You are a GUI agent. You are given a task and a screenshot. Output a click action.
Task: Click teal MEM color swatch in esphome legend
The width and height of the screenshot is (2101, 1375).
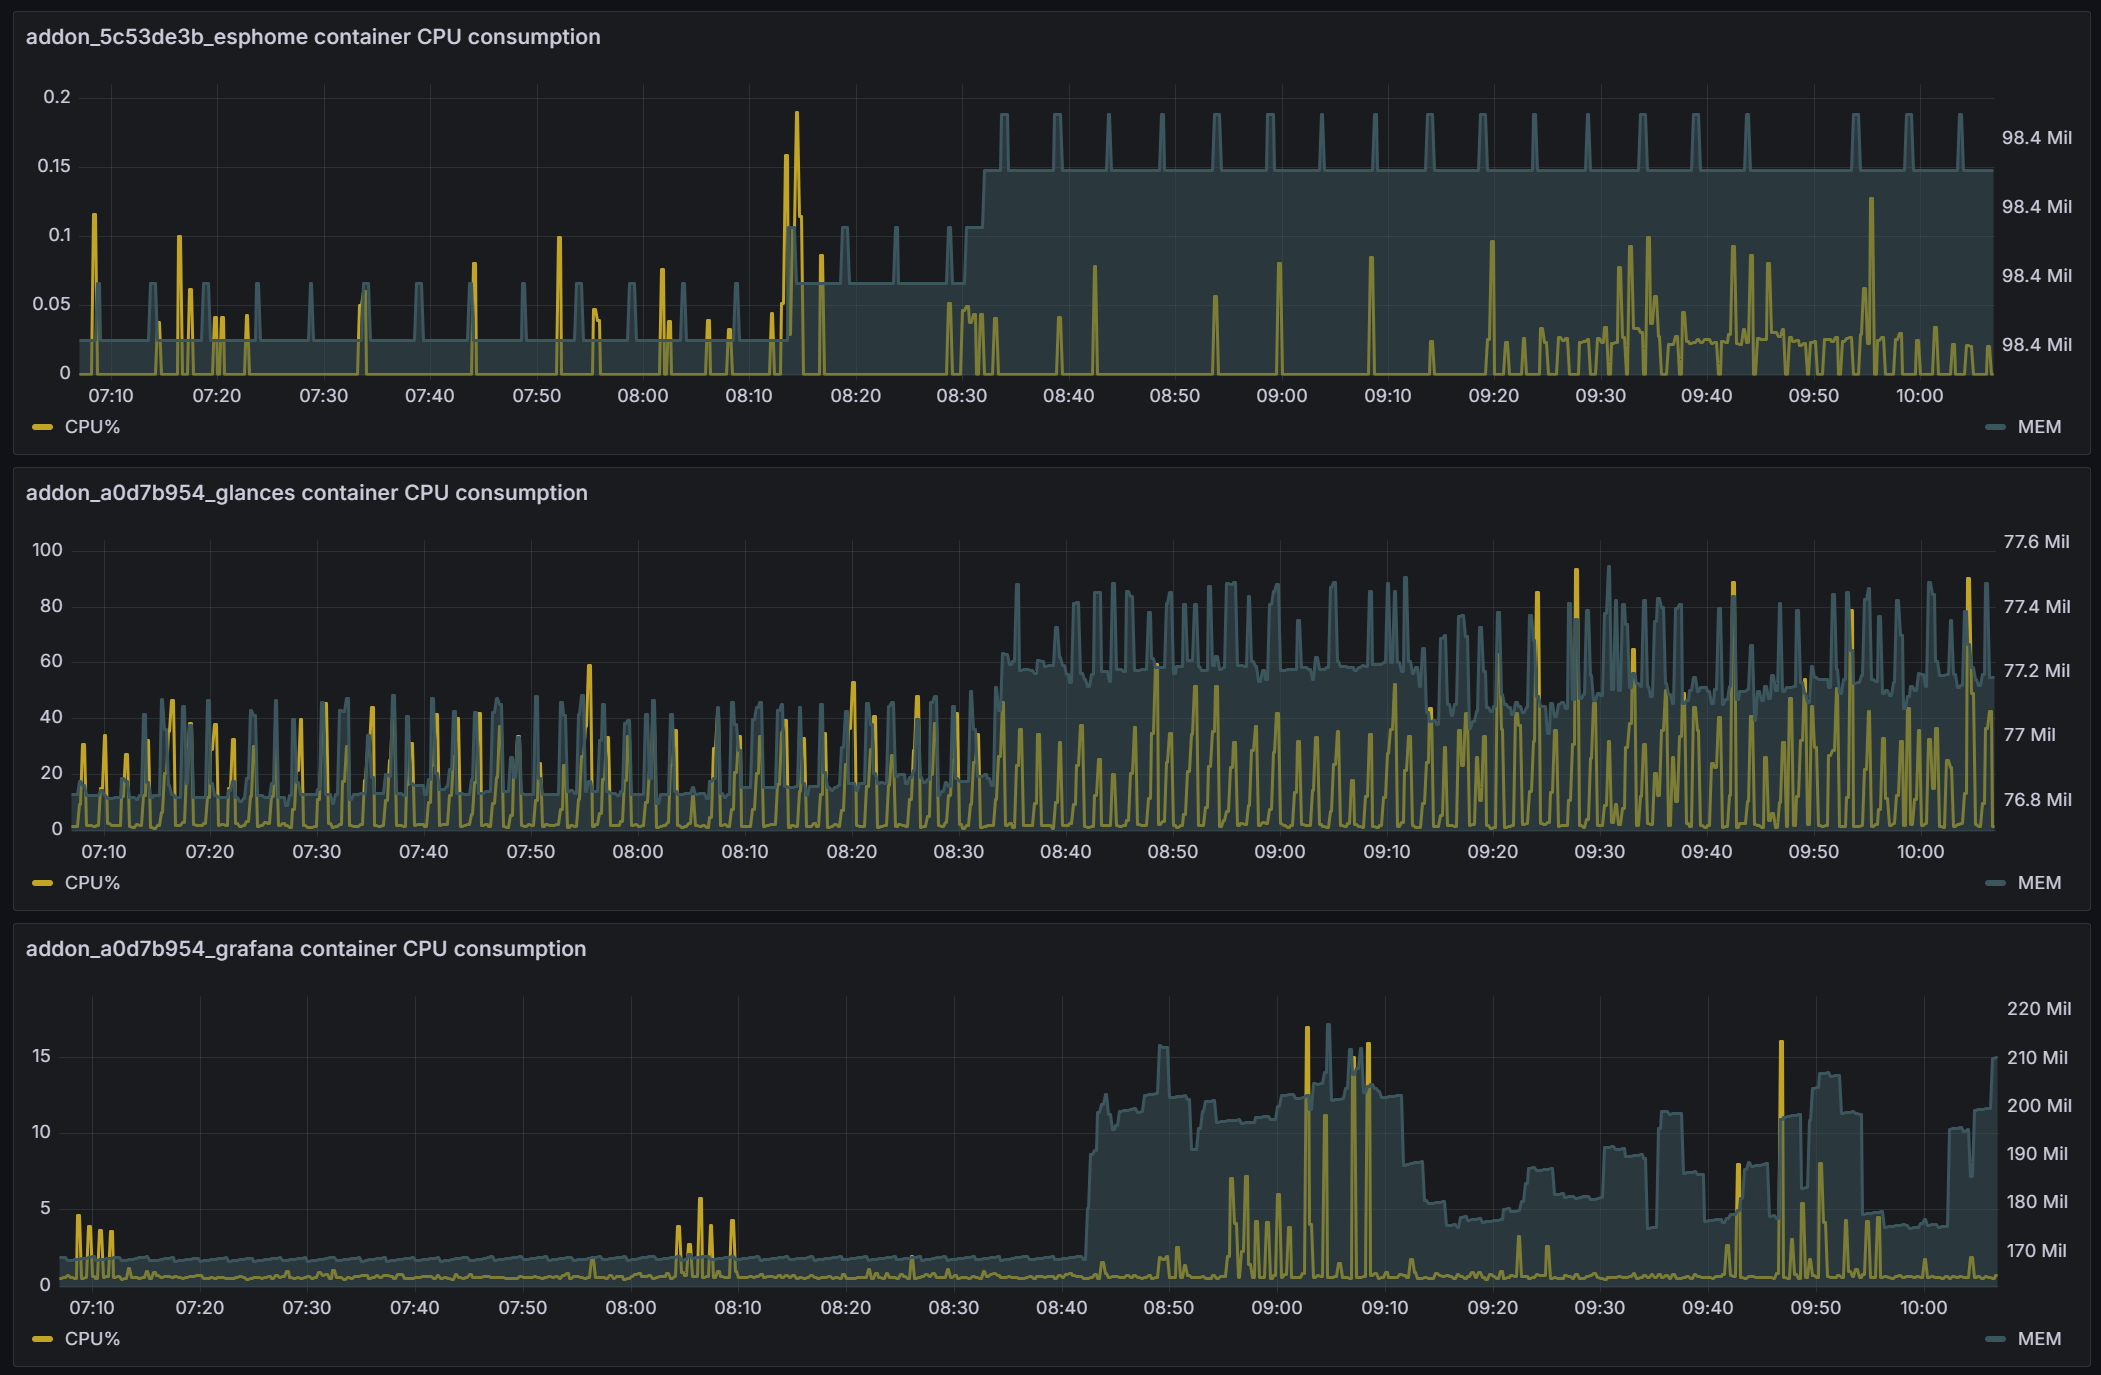pos(1995,427)
